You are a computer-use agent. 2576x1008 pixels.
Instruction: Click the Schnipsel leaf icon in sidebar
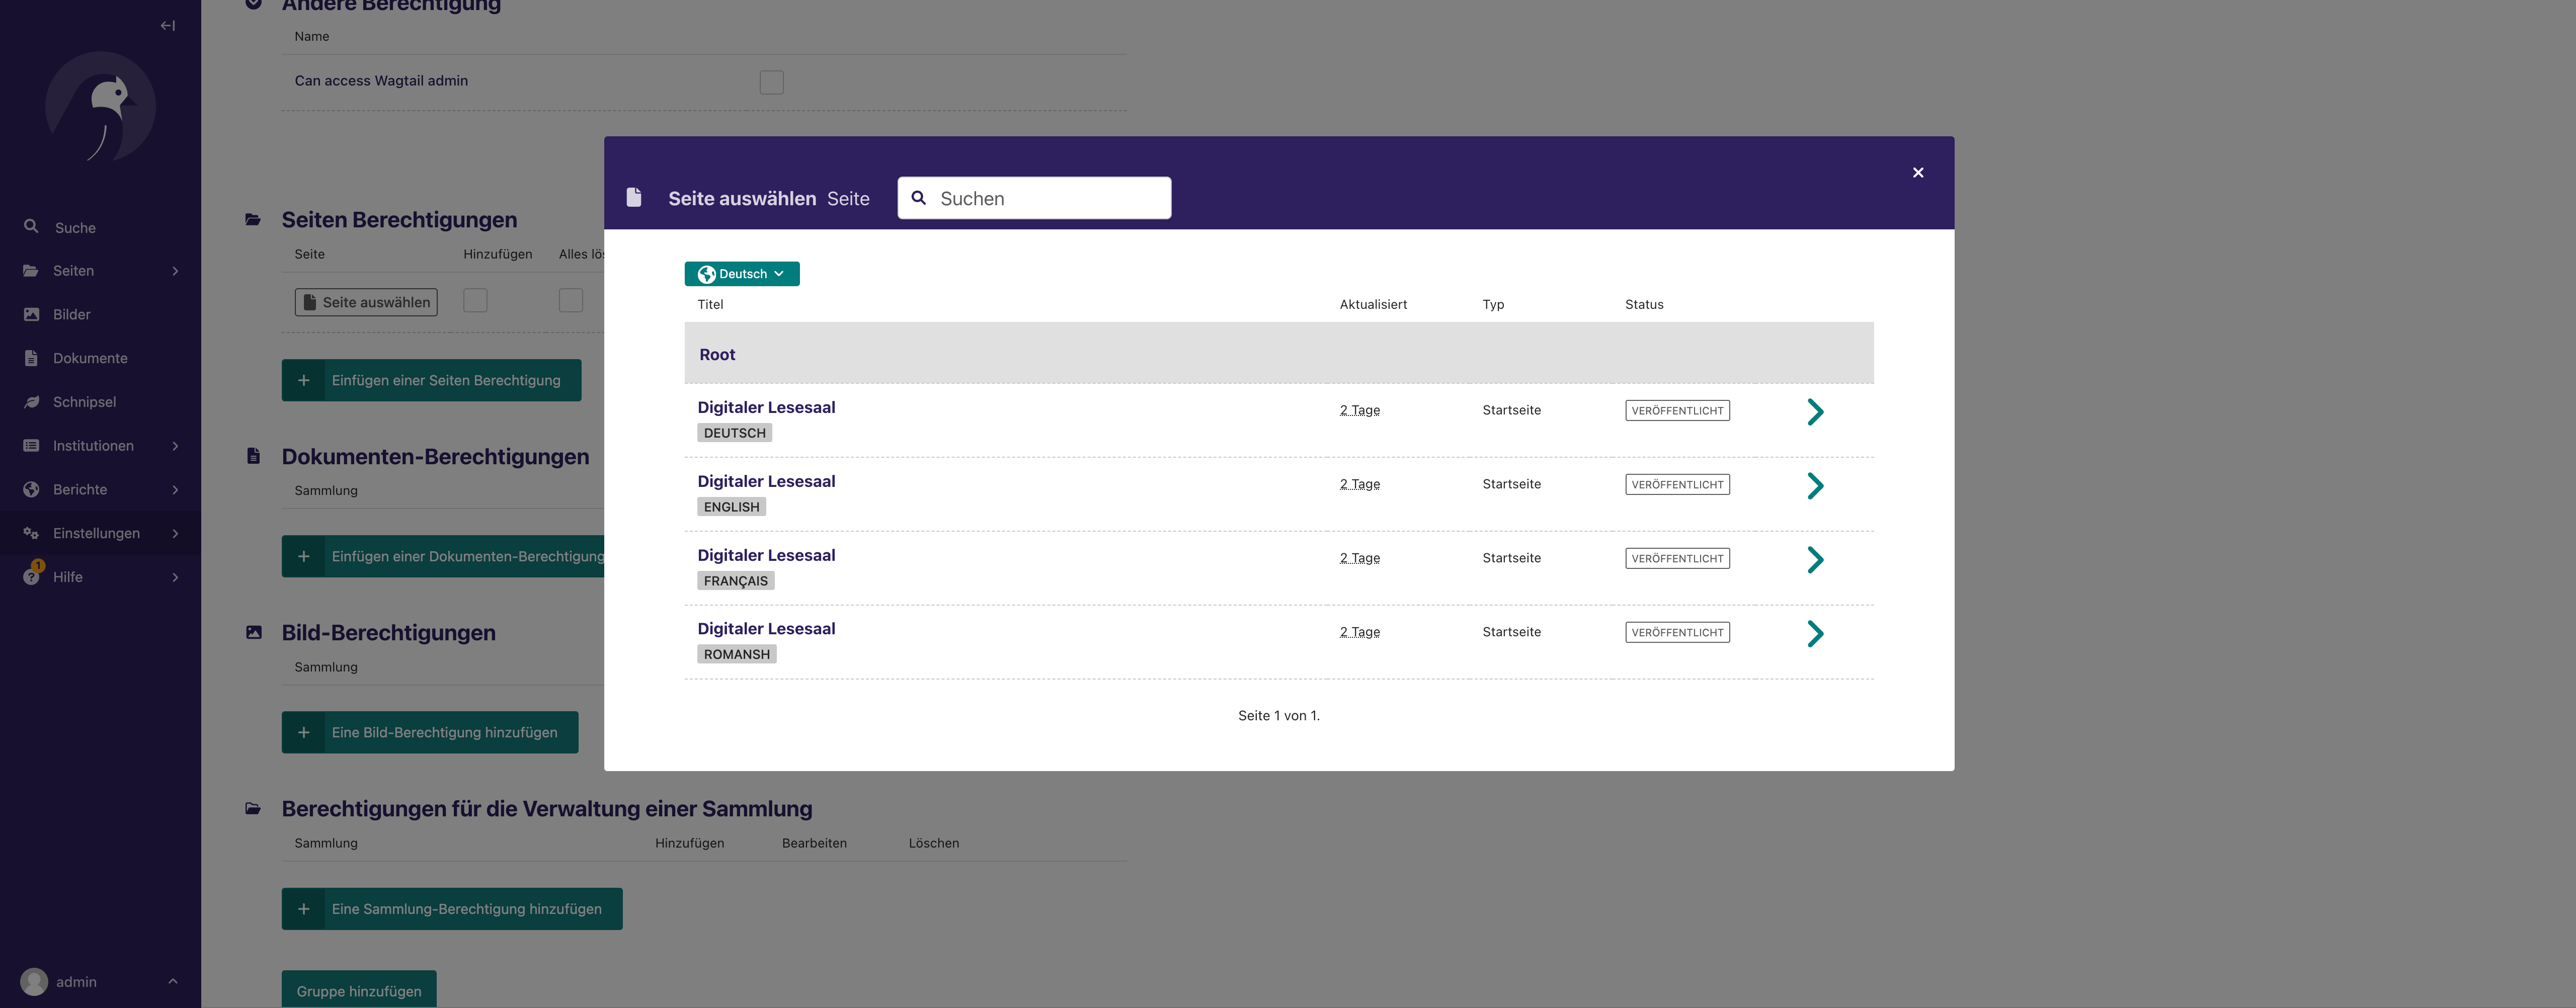click(x=31, y=402)
